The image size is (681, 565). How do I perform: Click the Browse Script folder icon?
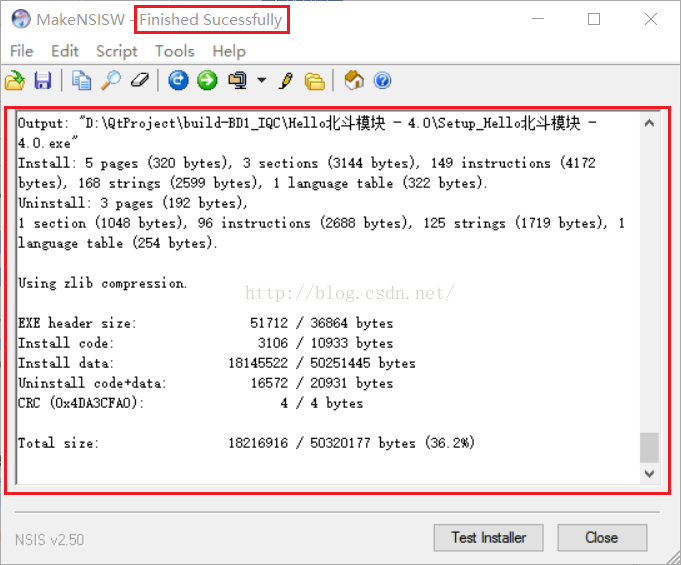coord(315,81)
